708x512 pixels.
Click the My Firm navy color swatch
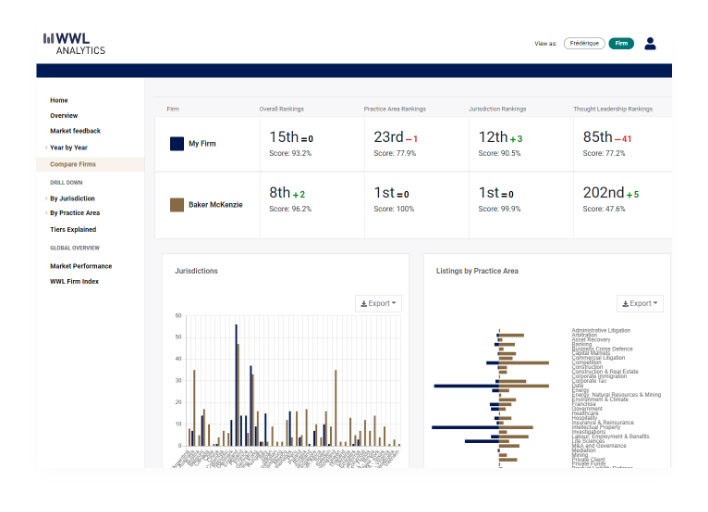(176, 144)
